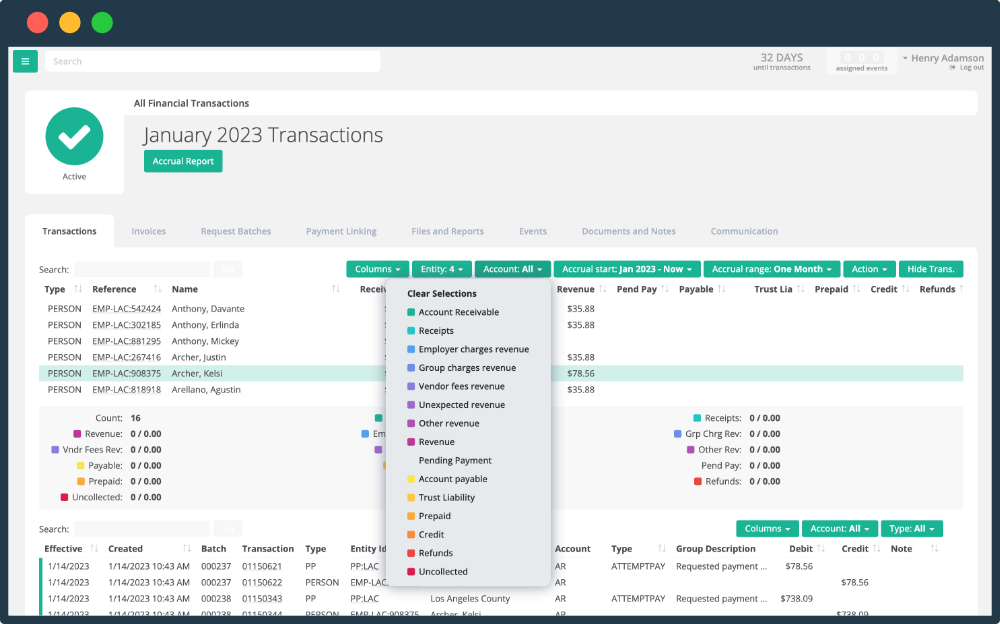Image resolution: width=1000 pixels, height=624 pixels.
Task: Sort by the Effective column arrows
Action: pos(94,549)
